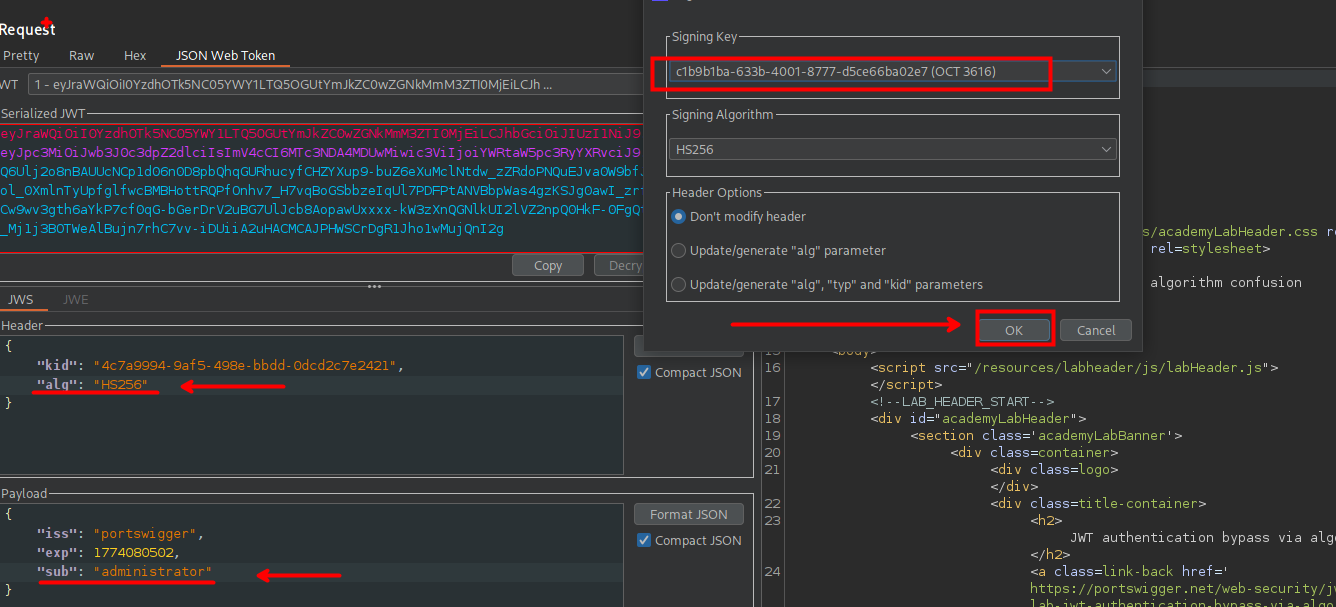Uncheck Compact JSON for the Header
The width and height of the screenshot is (1336, 607).
click(x=644, y=373)
